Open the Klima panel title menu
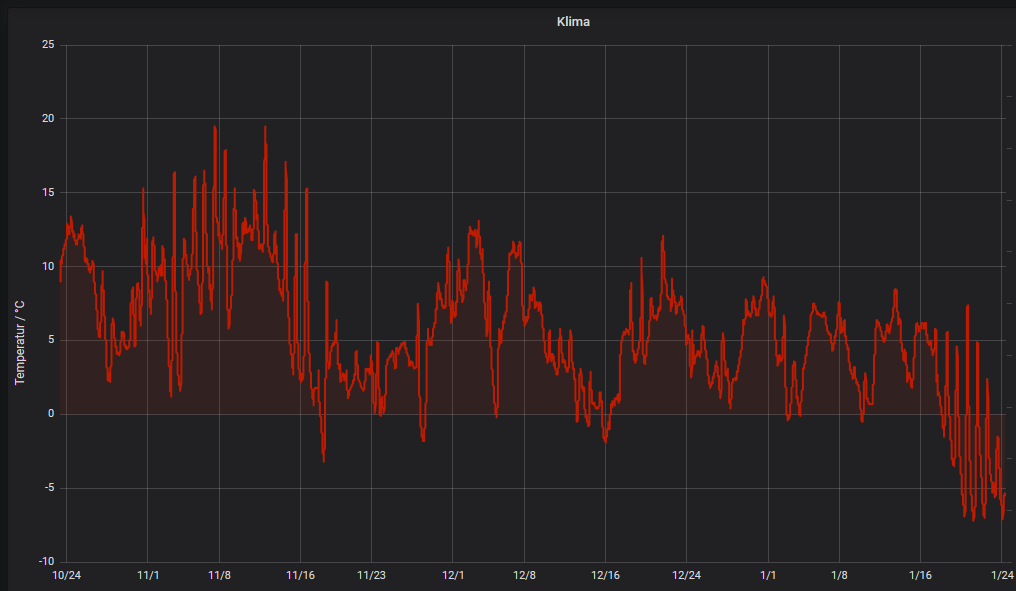The width and height of the screenshot is (1016, 591). point(573,21)
